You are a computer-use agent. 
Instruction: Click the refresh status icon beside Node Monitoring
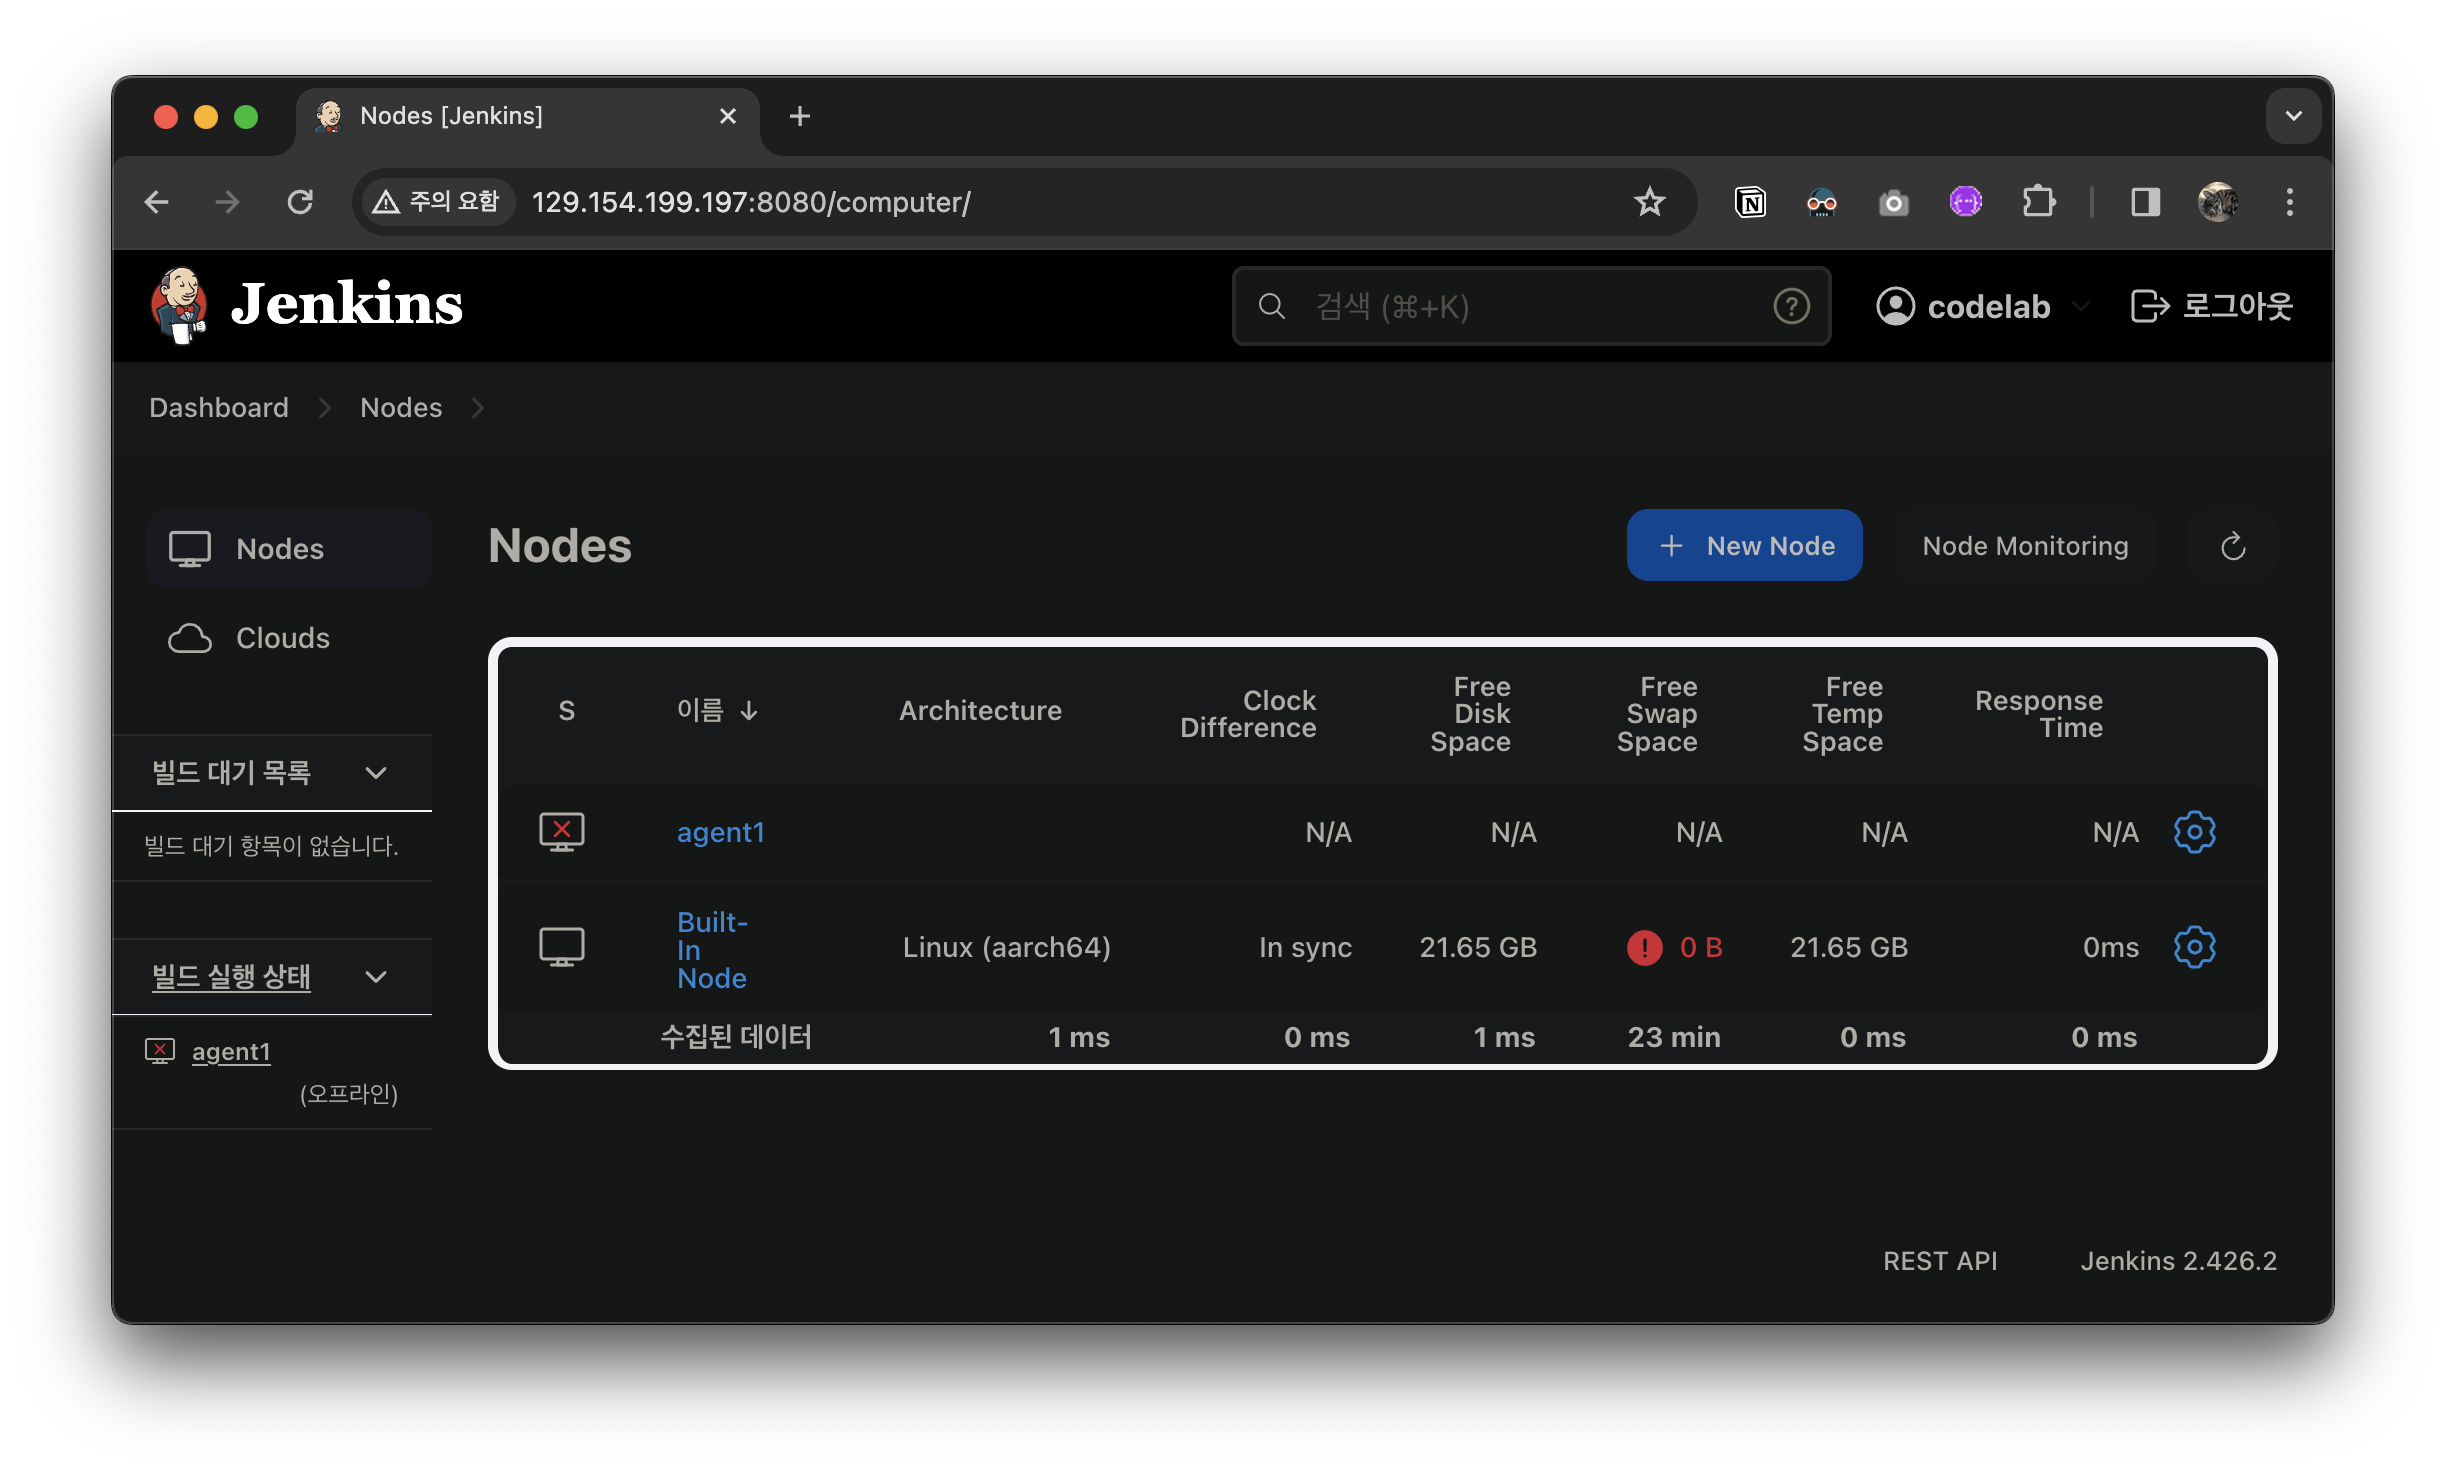2232,546
